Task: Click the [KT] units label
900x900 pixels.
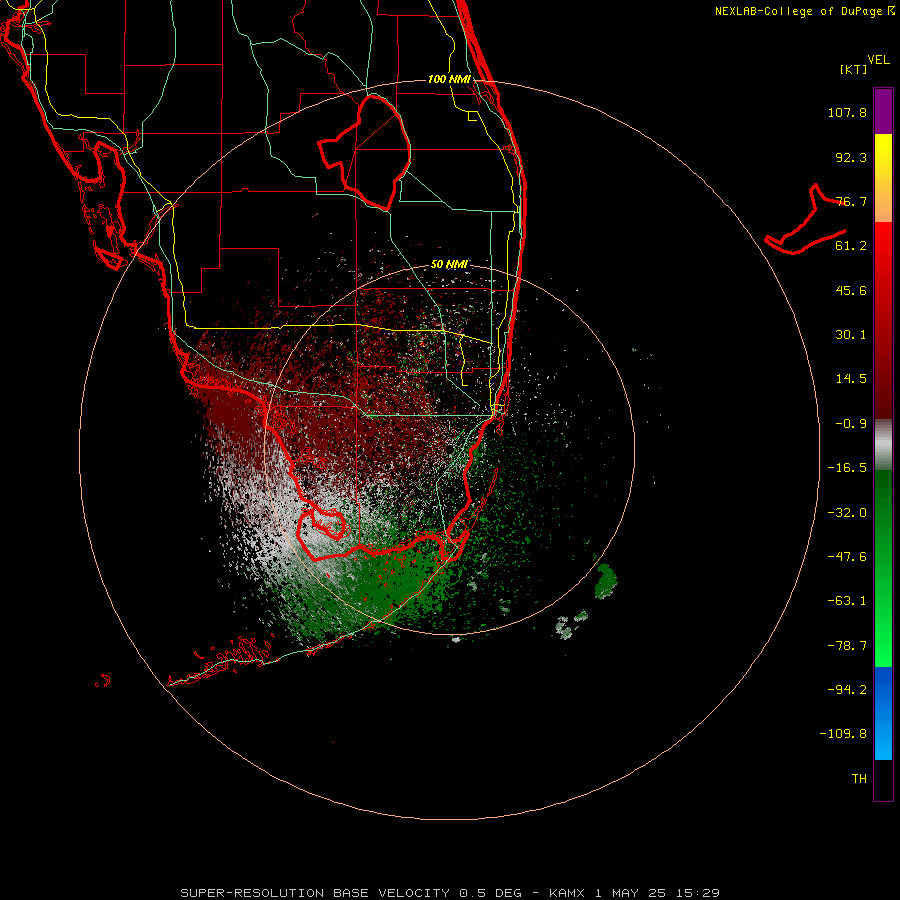Action: (854, 69)
